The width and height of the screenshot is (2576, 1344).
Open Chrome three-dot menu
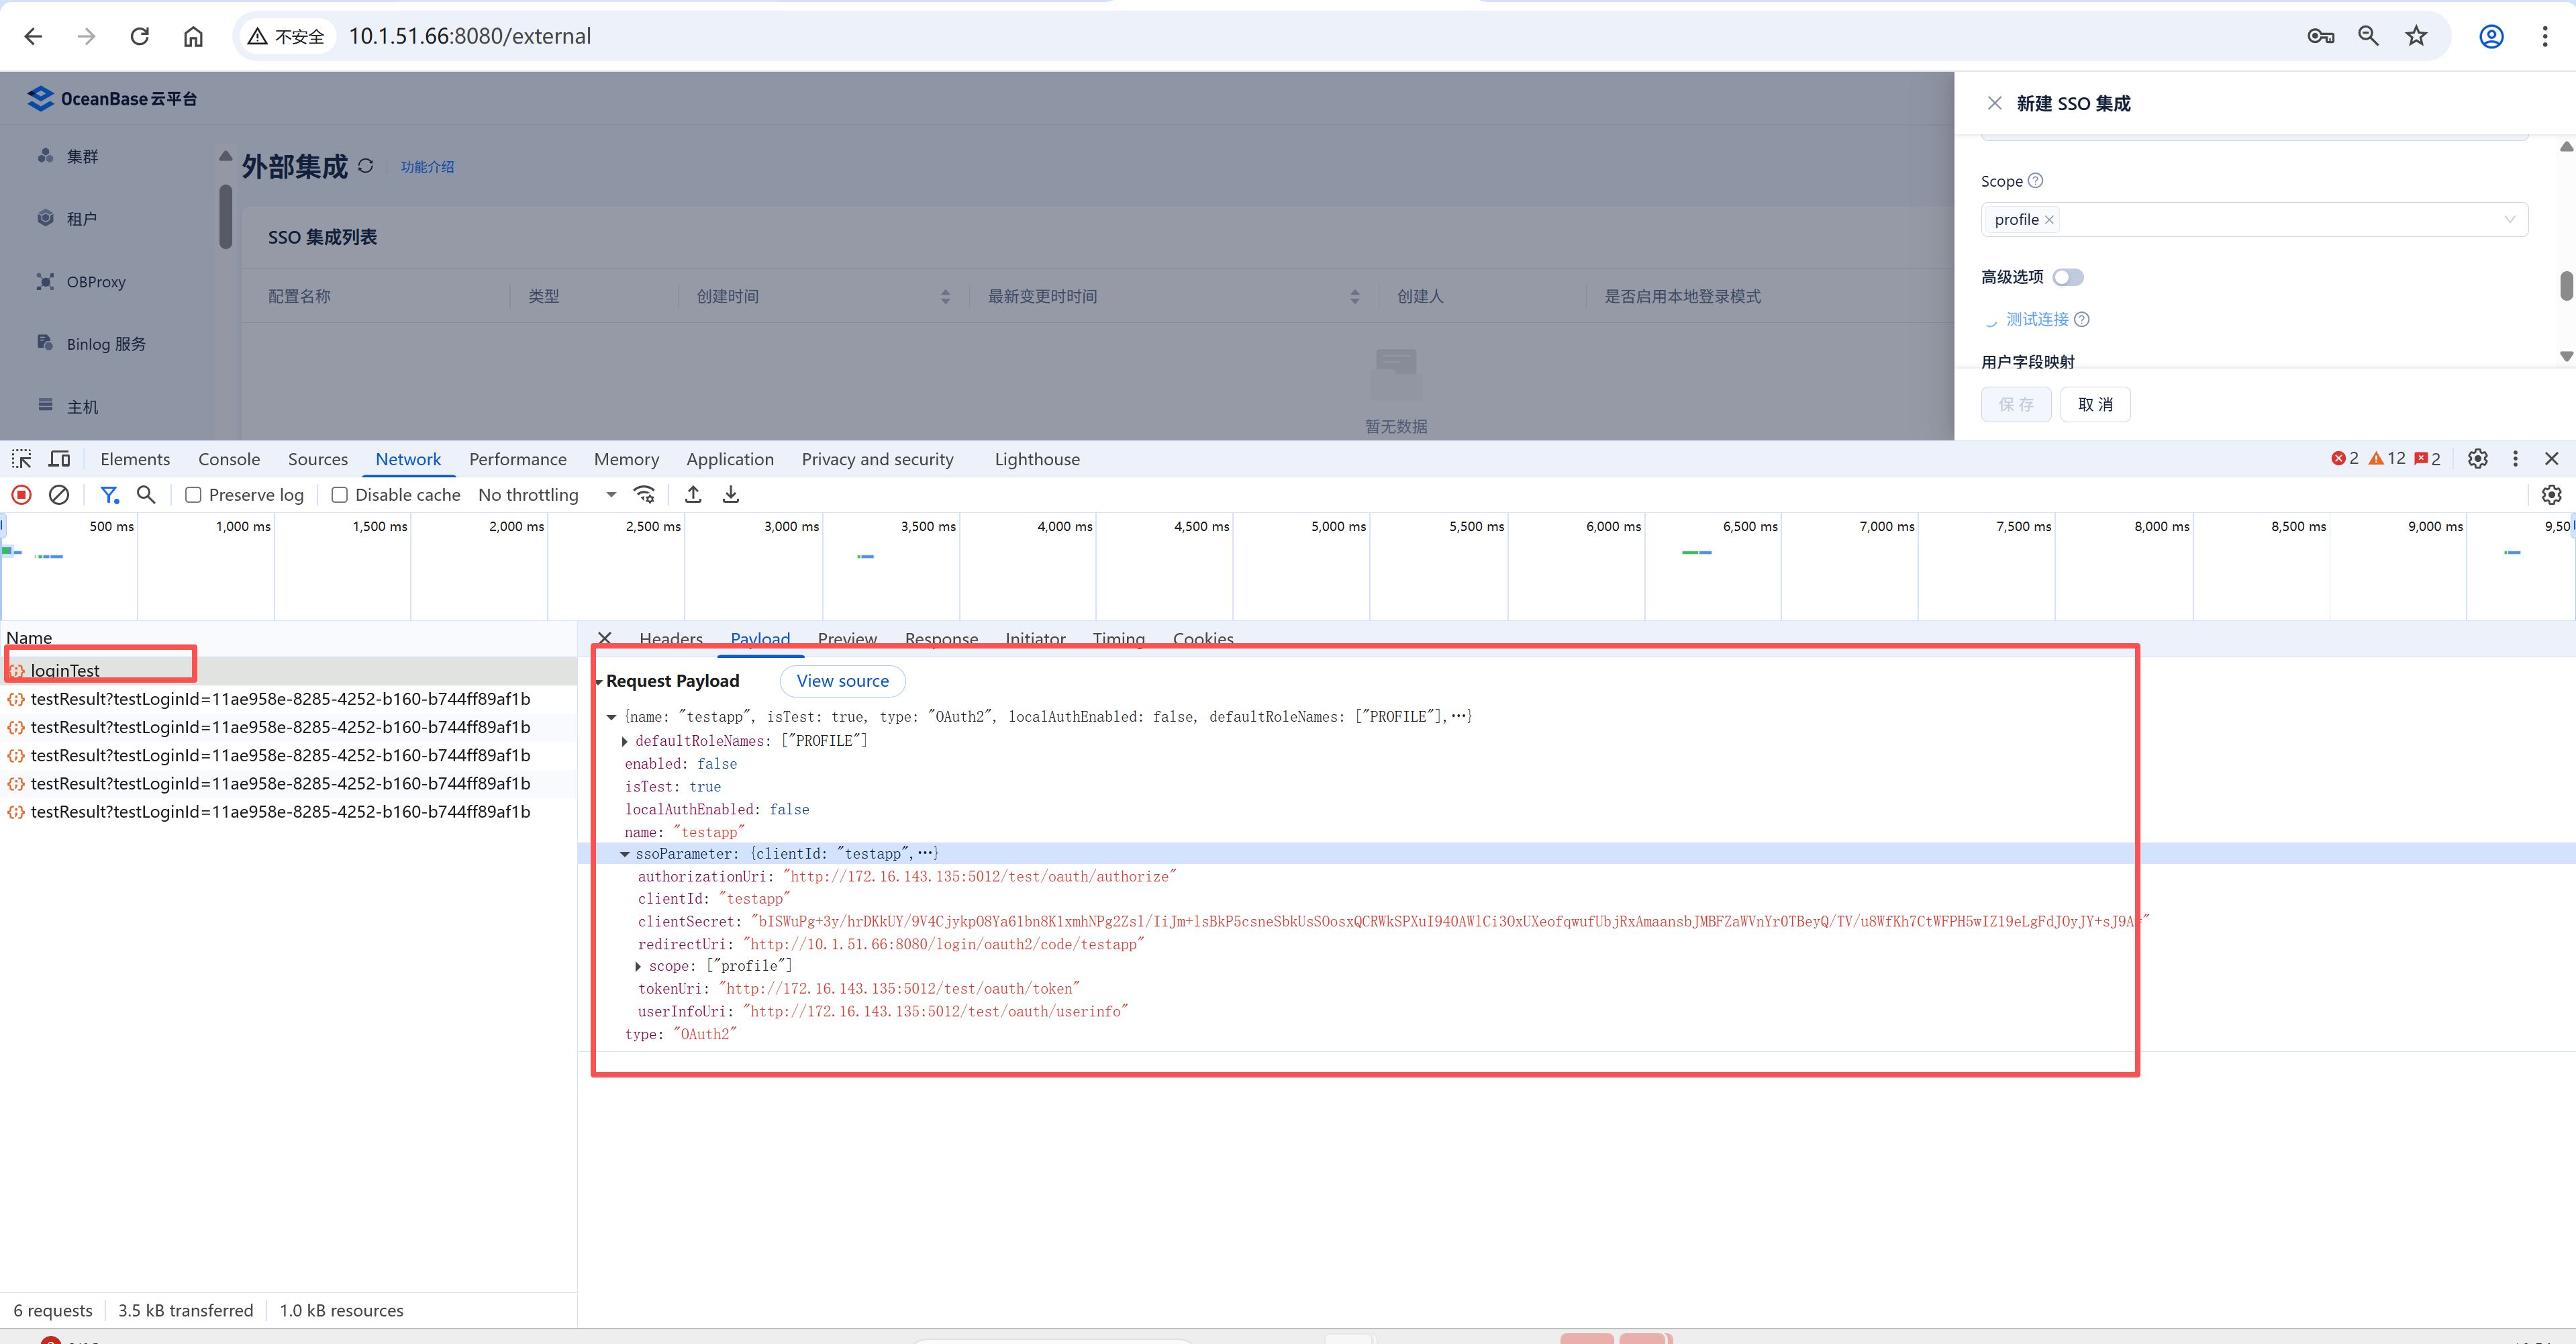(2545, 36)
